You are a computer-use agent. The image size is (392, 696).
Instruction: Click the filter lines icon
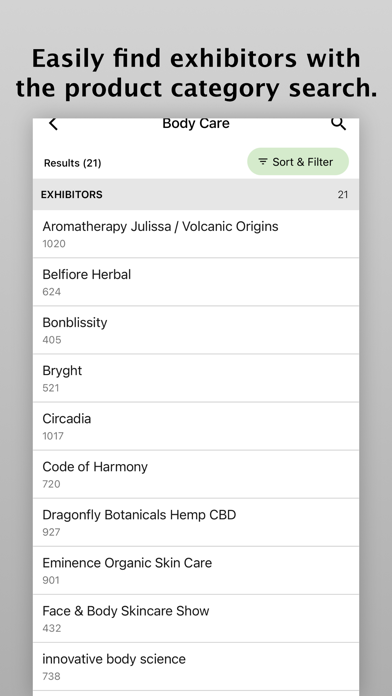pyautogui.click(x=263, y=162)
